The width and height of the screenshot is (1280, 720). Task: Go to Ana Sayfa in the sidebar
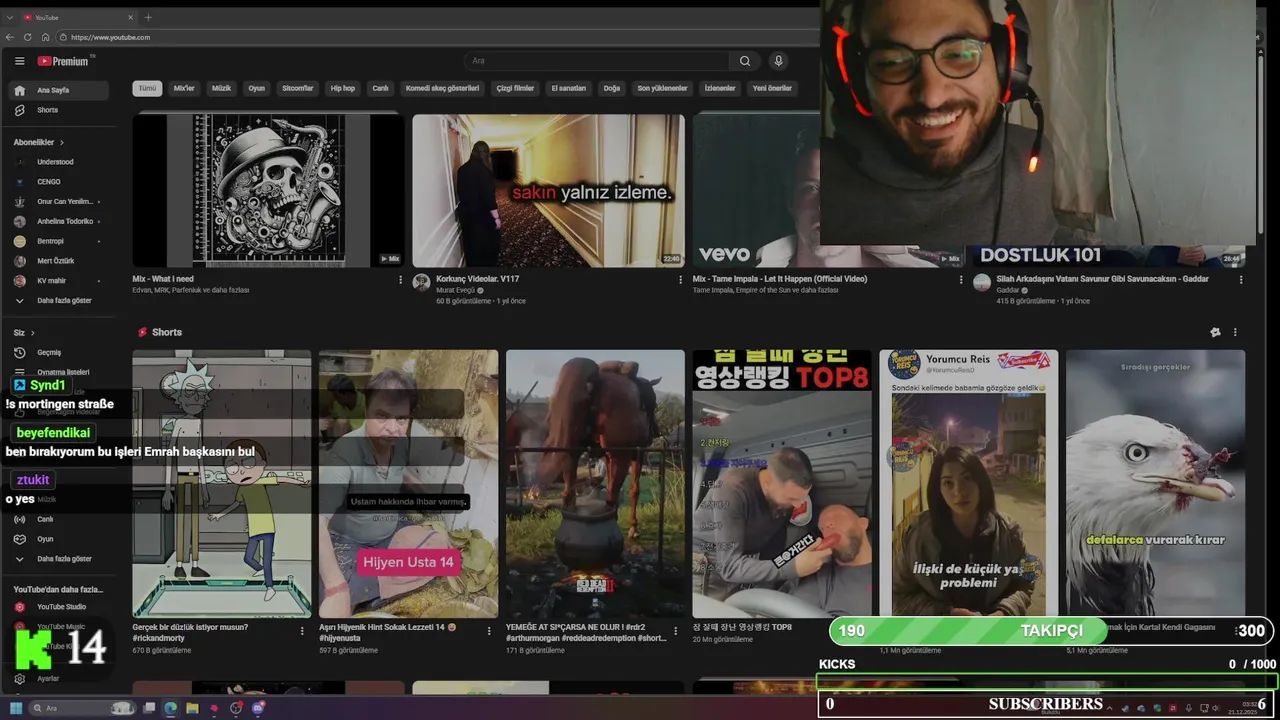pos(59,90)
